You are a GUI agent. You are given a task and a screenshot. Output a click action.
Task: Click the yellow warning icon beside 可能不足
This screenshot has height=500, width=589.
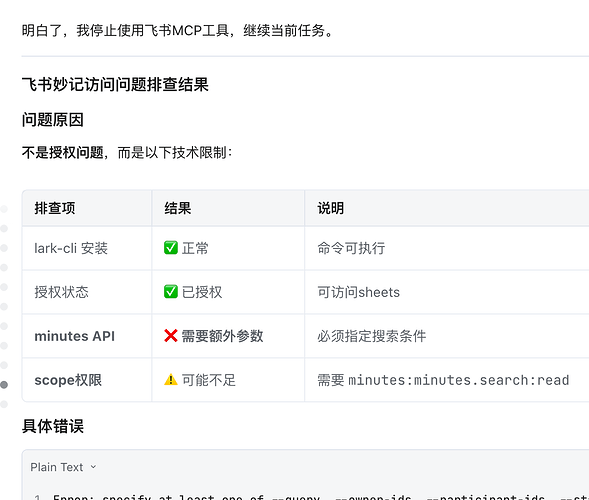click(x=171, y=380)
